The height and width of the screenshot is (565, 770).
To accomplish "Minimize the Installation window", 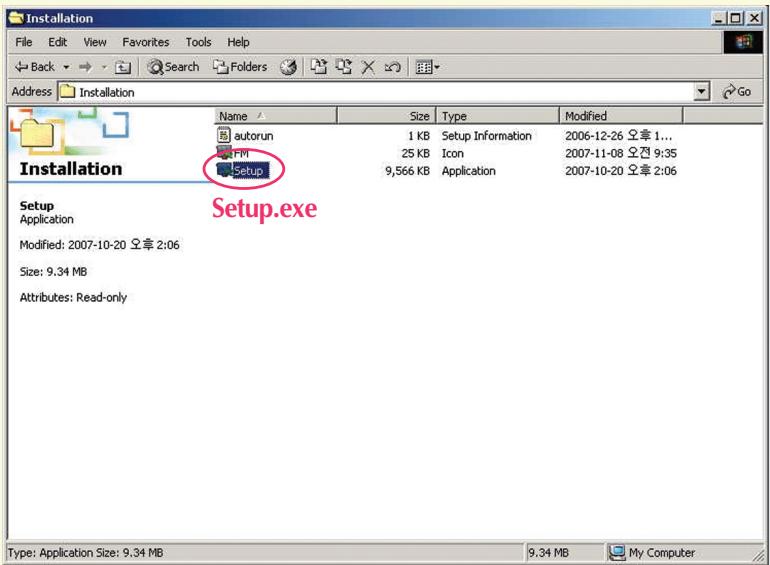I will [x=719, y=18].
